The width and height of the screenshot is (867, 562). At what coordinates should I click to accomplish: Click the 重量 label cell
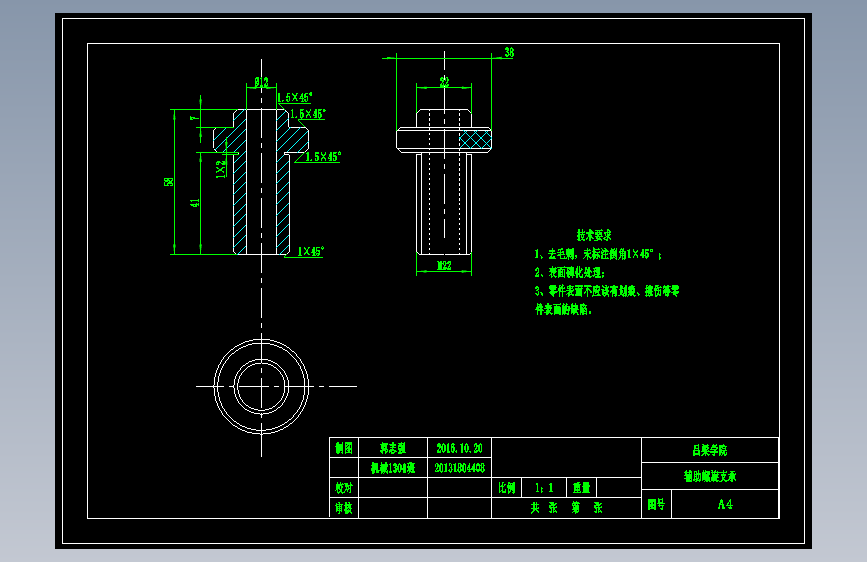(582, 488)
